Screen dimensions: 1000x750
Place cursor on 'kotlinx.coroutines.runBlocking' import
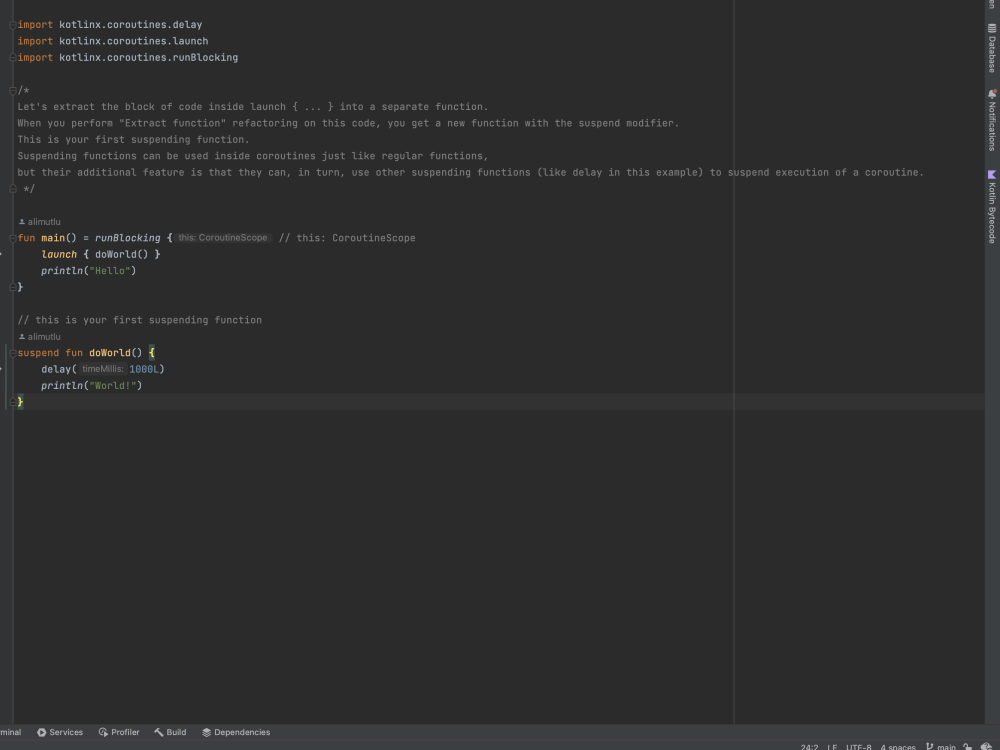[x=149, y=57]
